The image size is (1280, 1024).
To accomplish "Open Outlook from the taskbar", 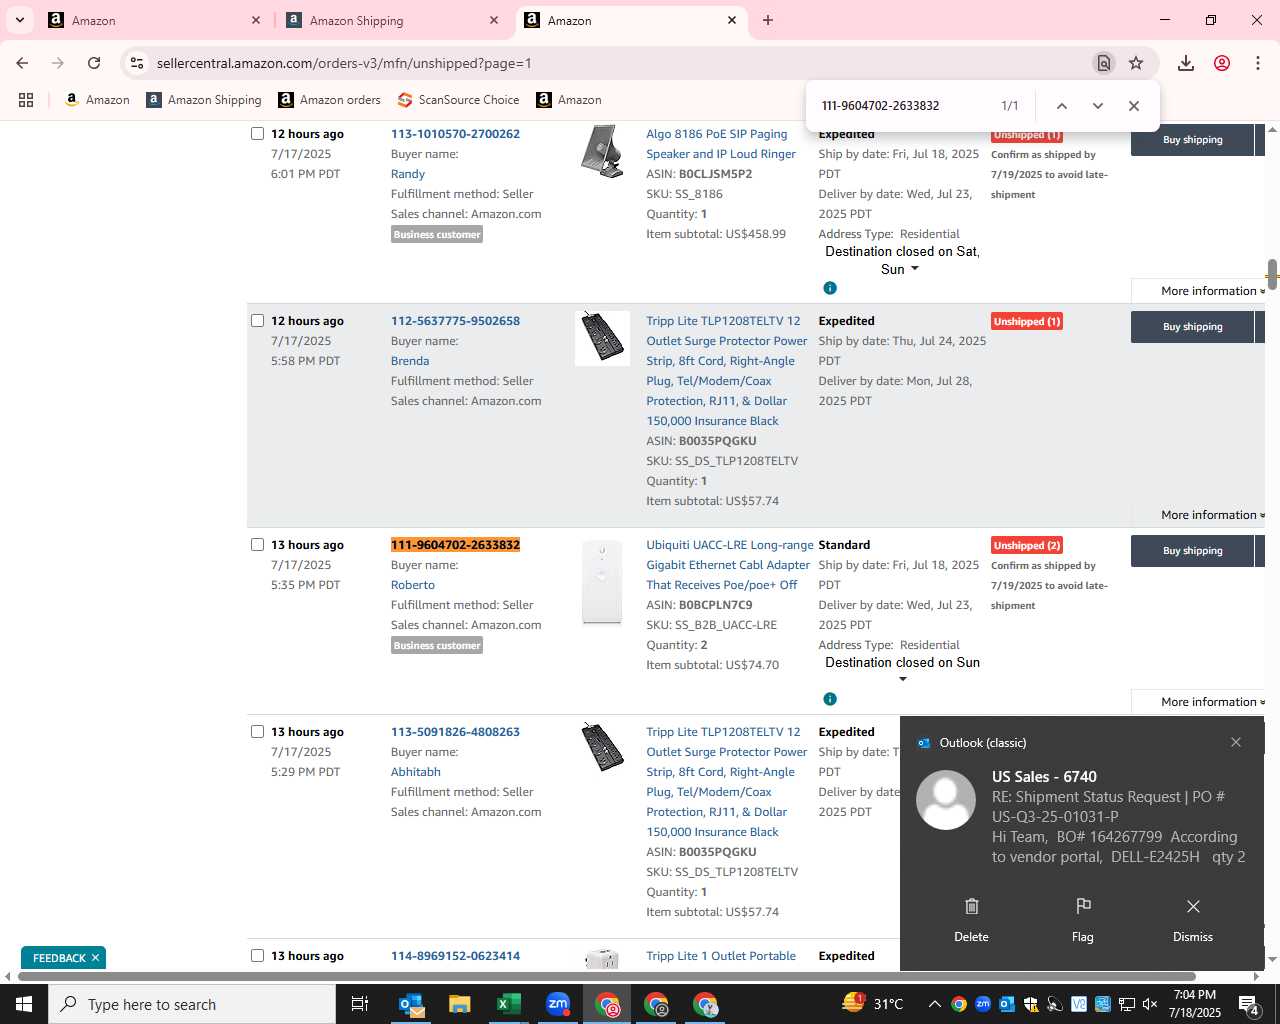I will (x=411, y=1004).
